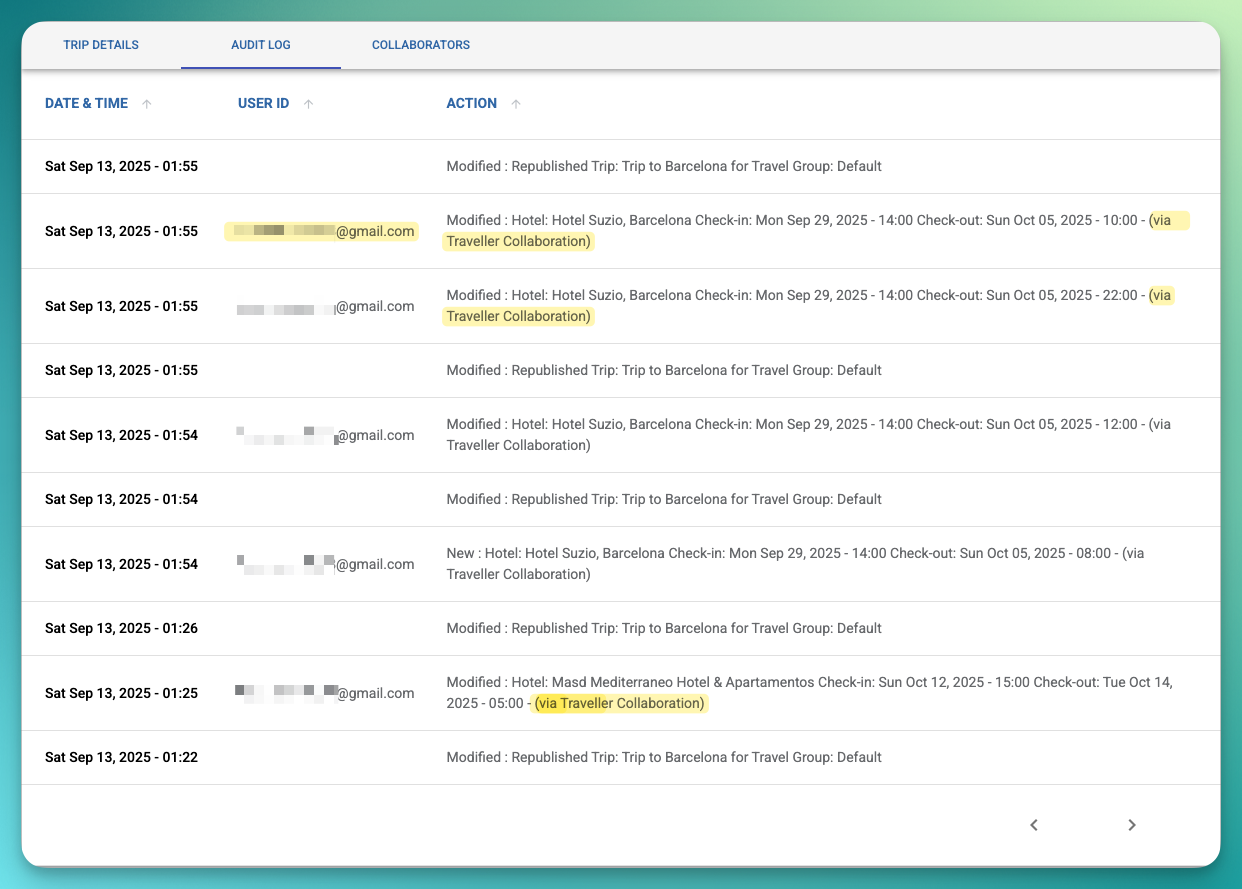Sort by the Date & Time column header
Screen dimensions: 1242x889
(86, 103)
